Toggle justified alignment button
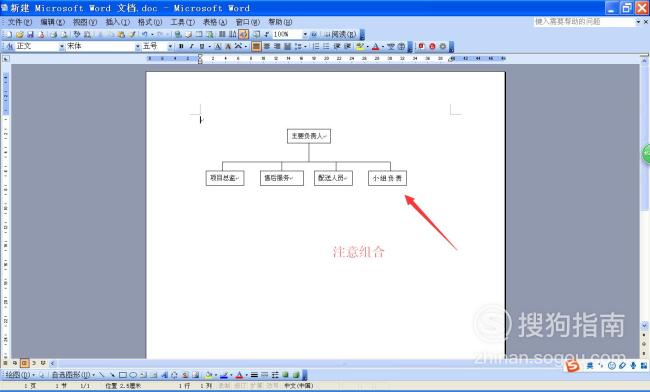This screenshot has width=650, height=392. click(x=256, y=46)
